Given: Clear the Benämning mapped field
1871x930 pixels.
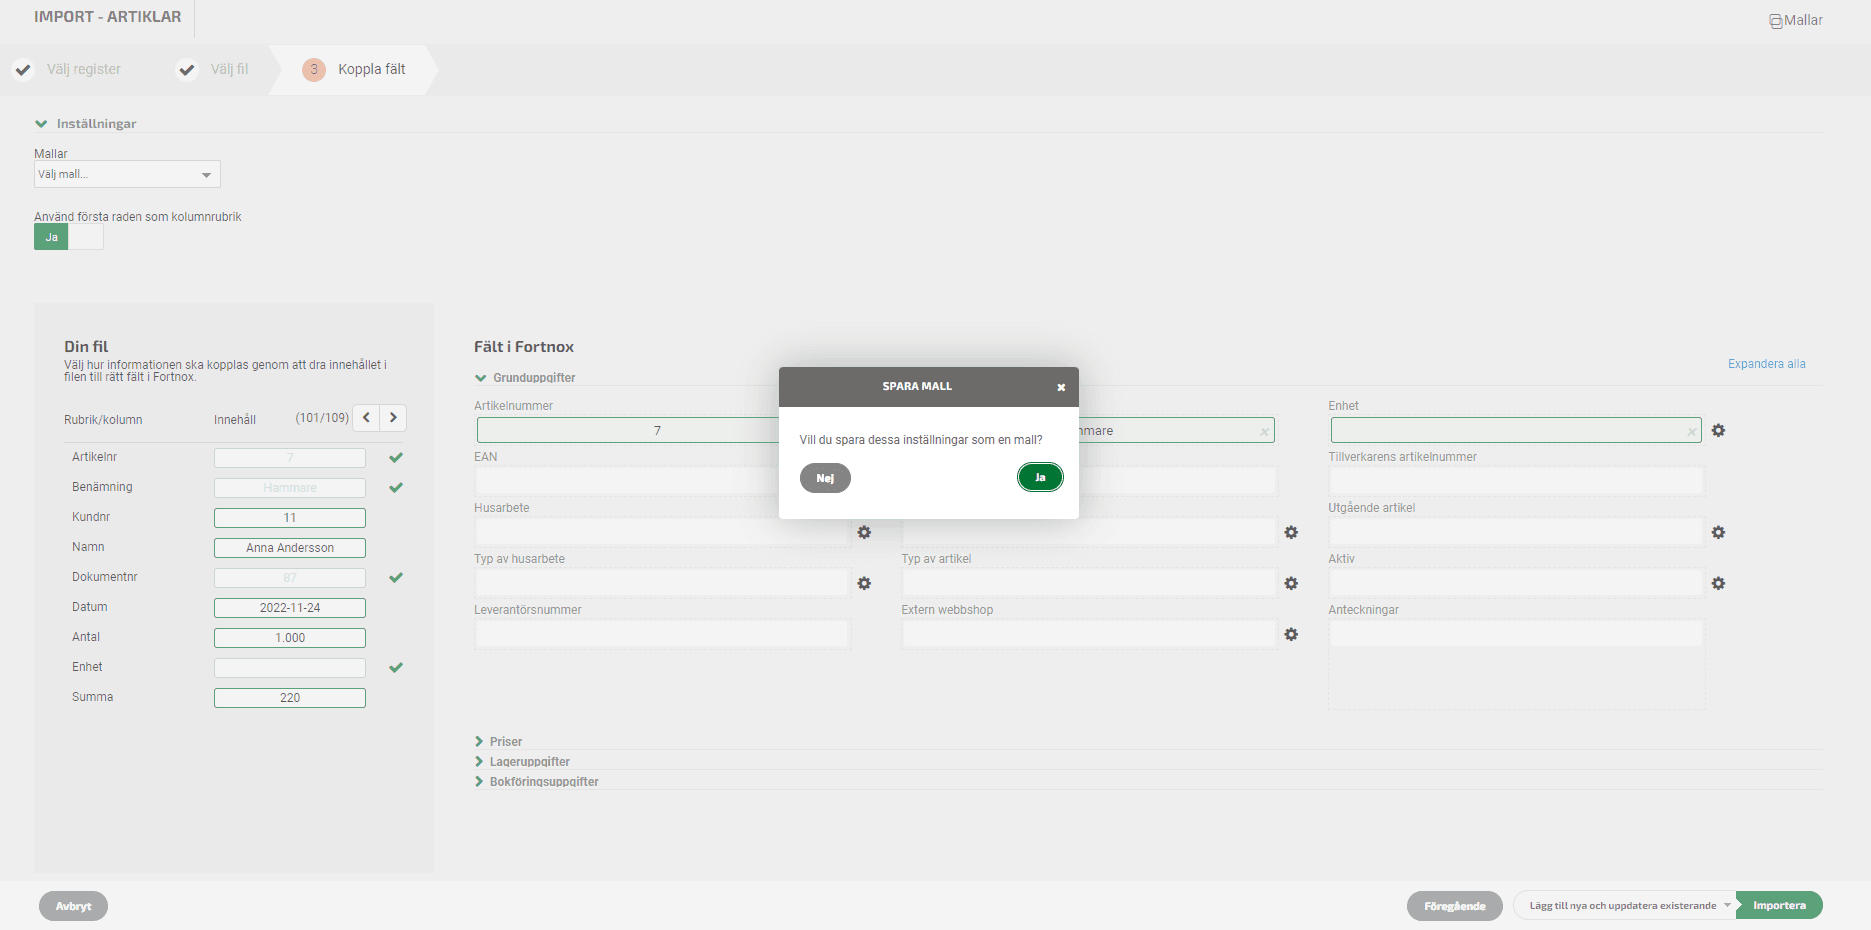Looking at the screenshot, I should [1264, 432].
